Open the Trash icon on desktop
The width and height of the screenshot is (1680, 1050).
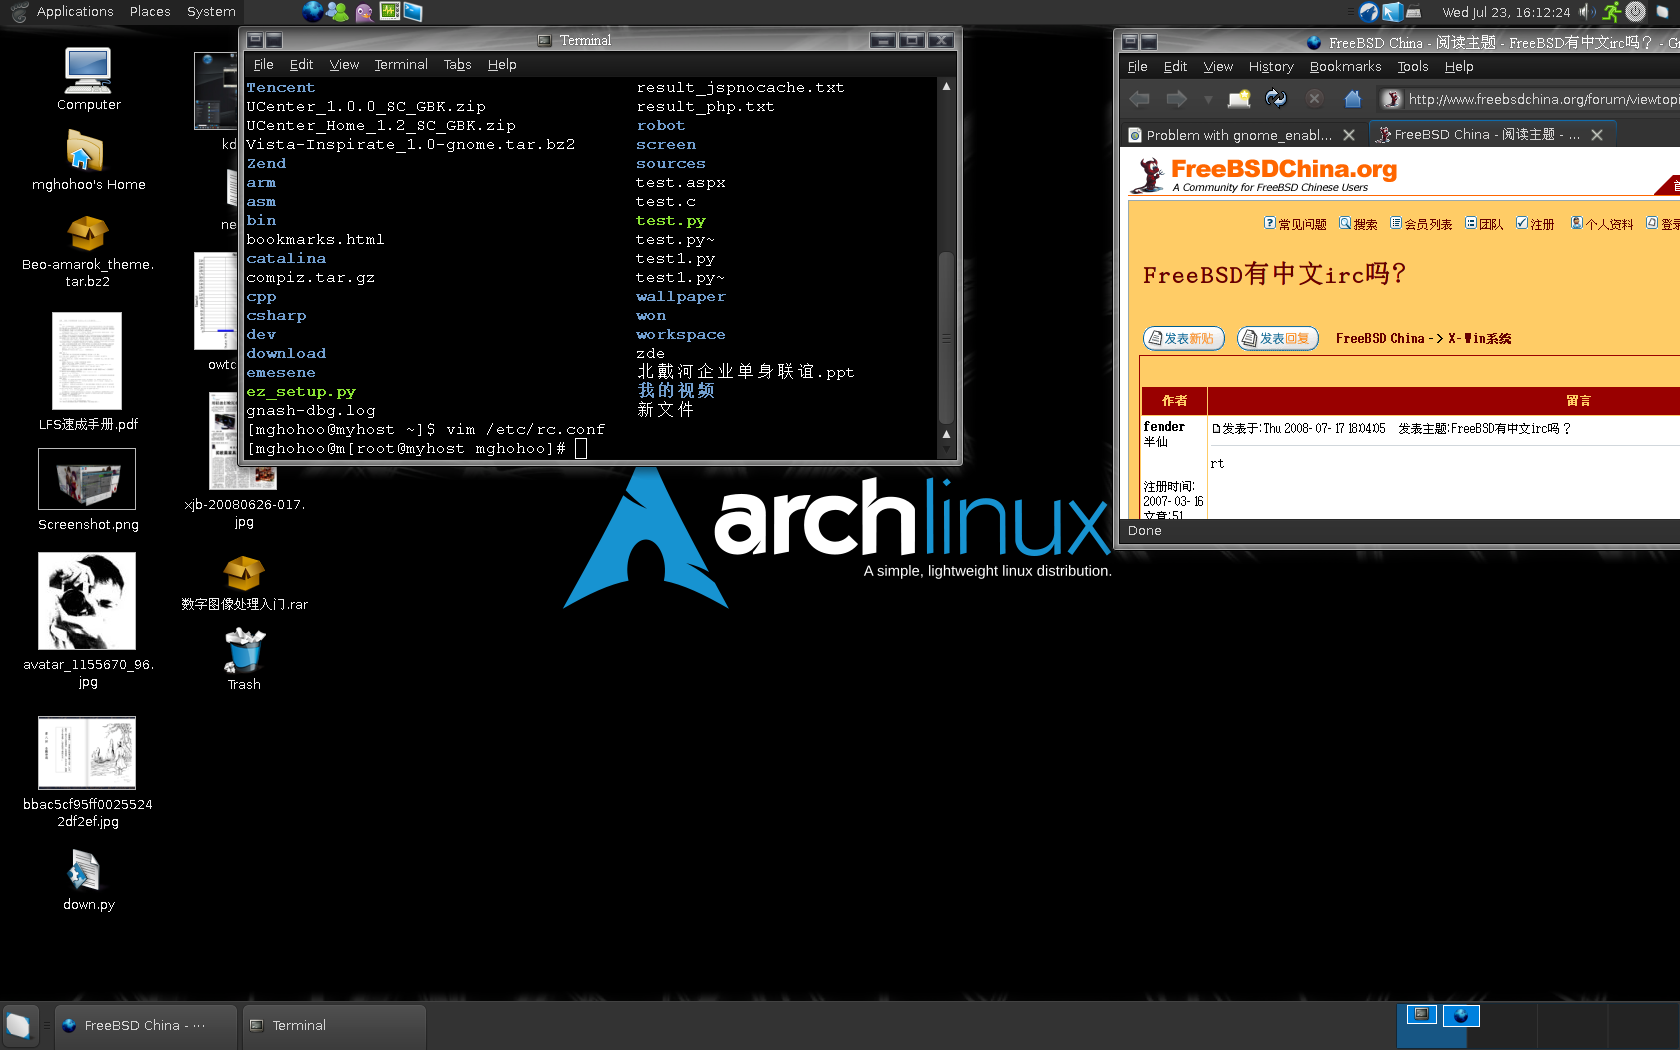point(244,659)
